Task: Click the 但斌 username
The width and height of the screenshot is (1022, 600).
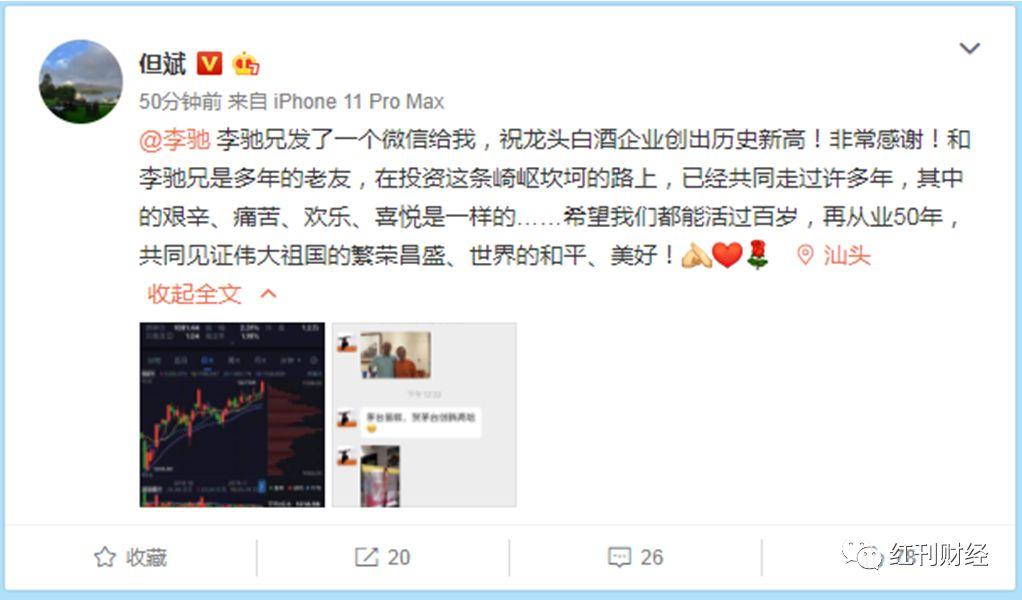Action: click(163, 63)
